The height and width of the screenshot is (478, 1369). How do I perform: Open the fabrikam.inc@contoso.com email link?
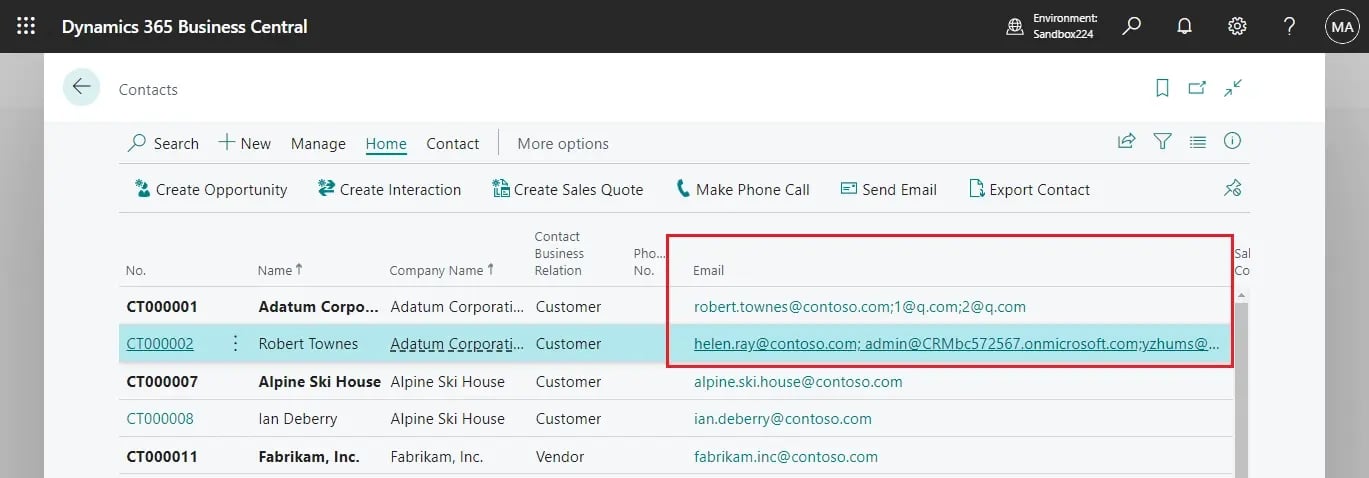(x=786, y=456)
